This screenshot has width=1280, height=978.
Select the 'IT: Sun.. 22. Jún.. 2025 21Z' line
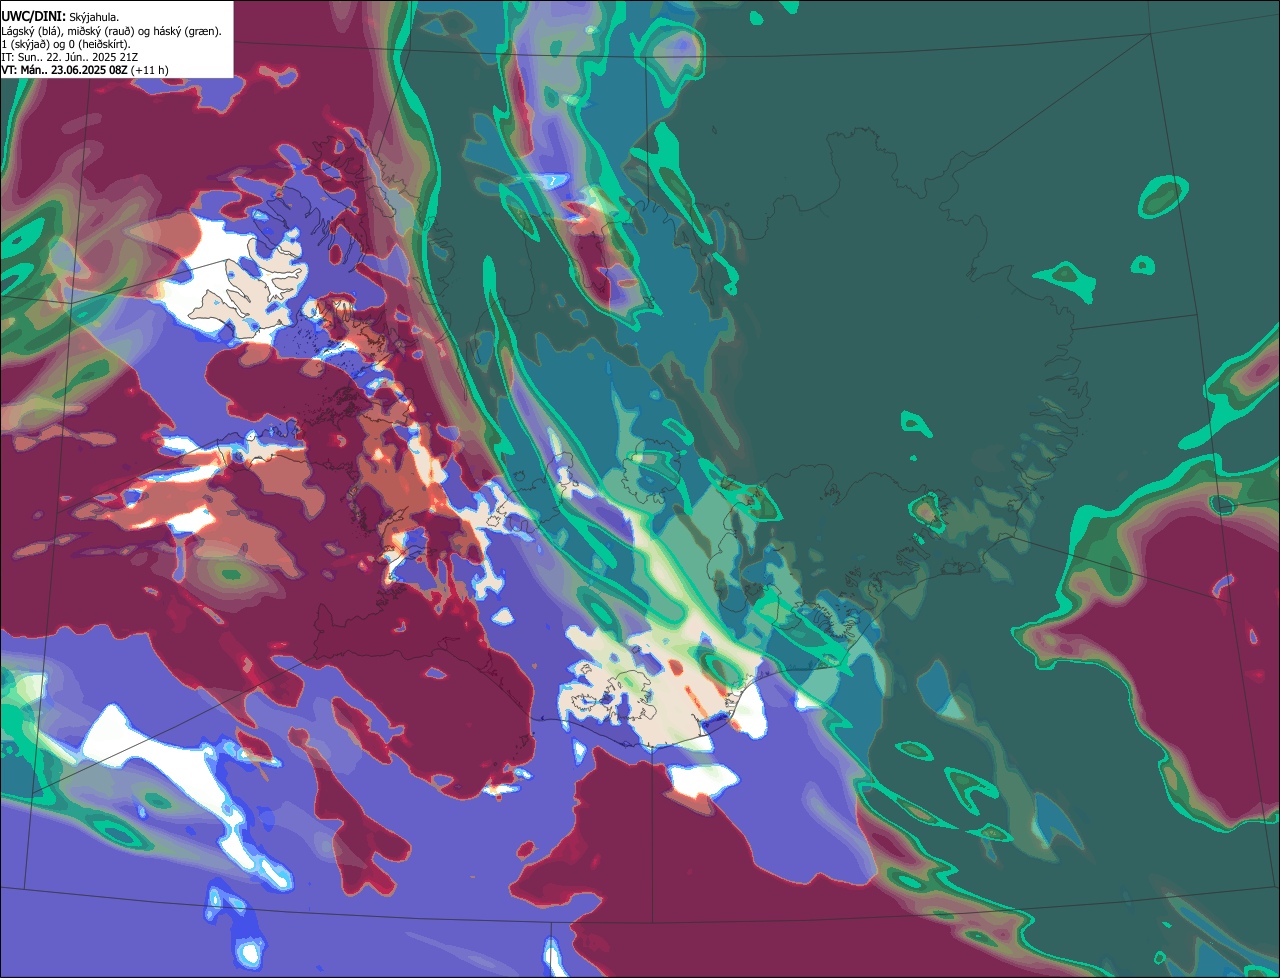pyautogui.click(x=69, y=57)
